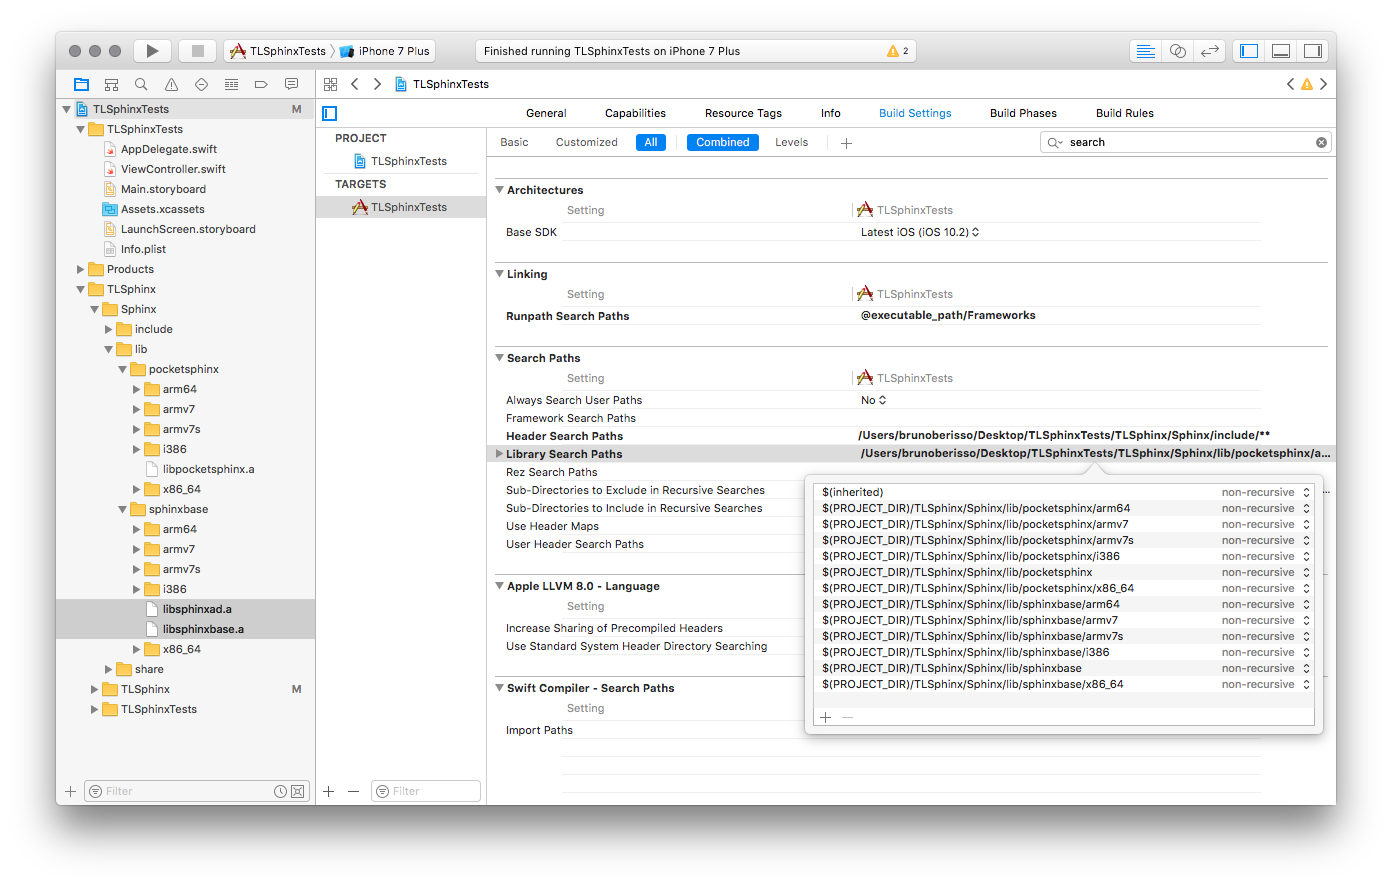1392x885 pixels.
Task: Open the Info tab
Action: point(831,113)
